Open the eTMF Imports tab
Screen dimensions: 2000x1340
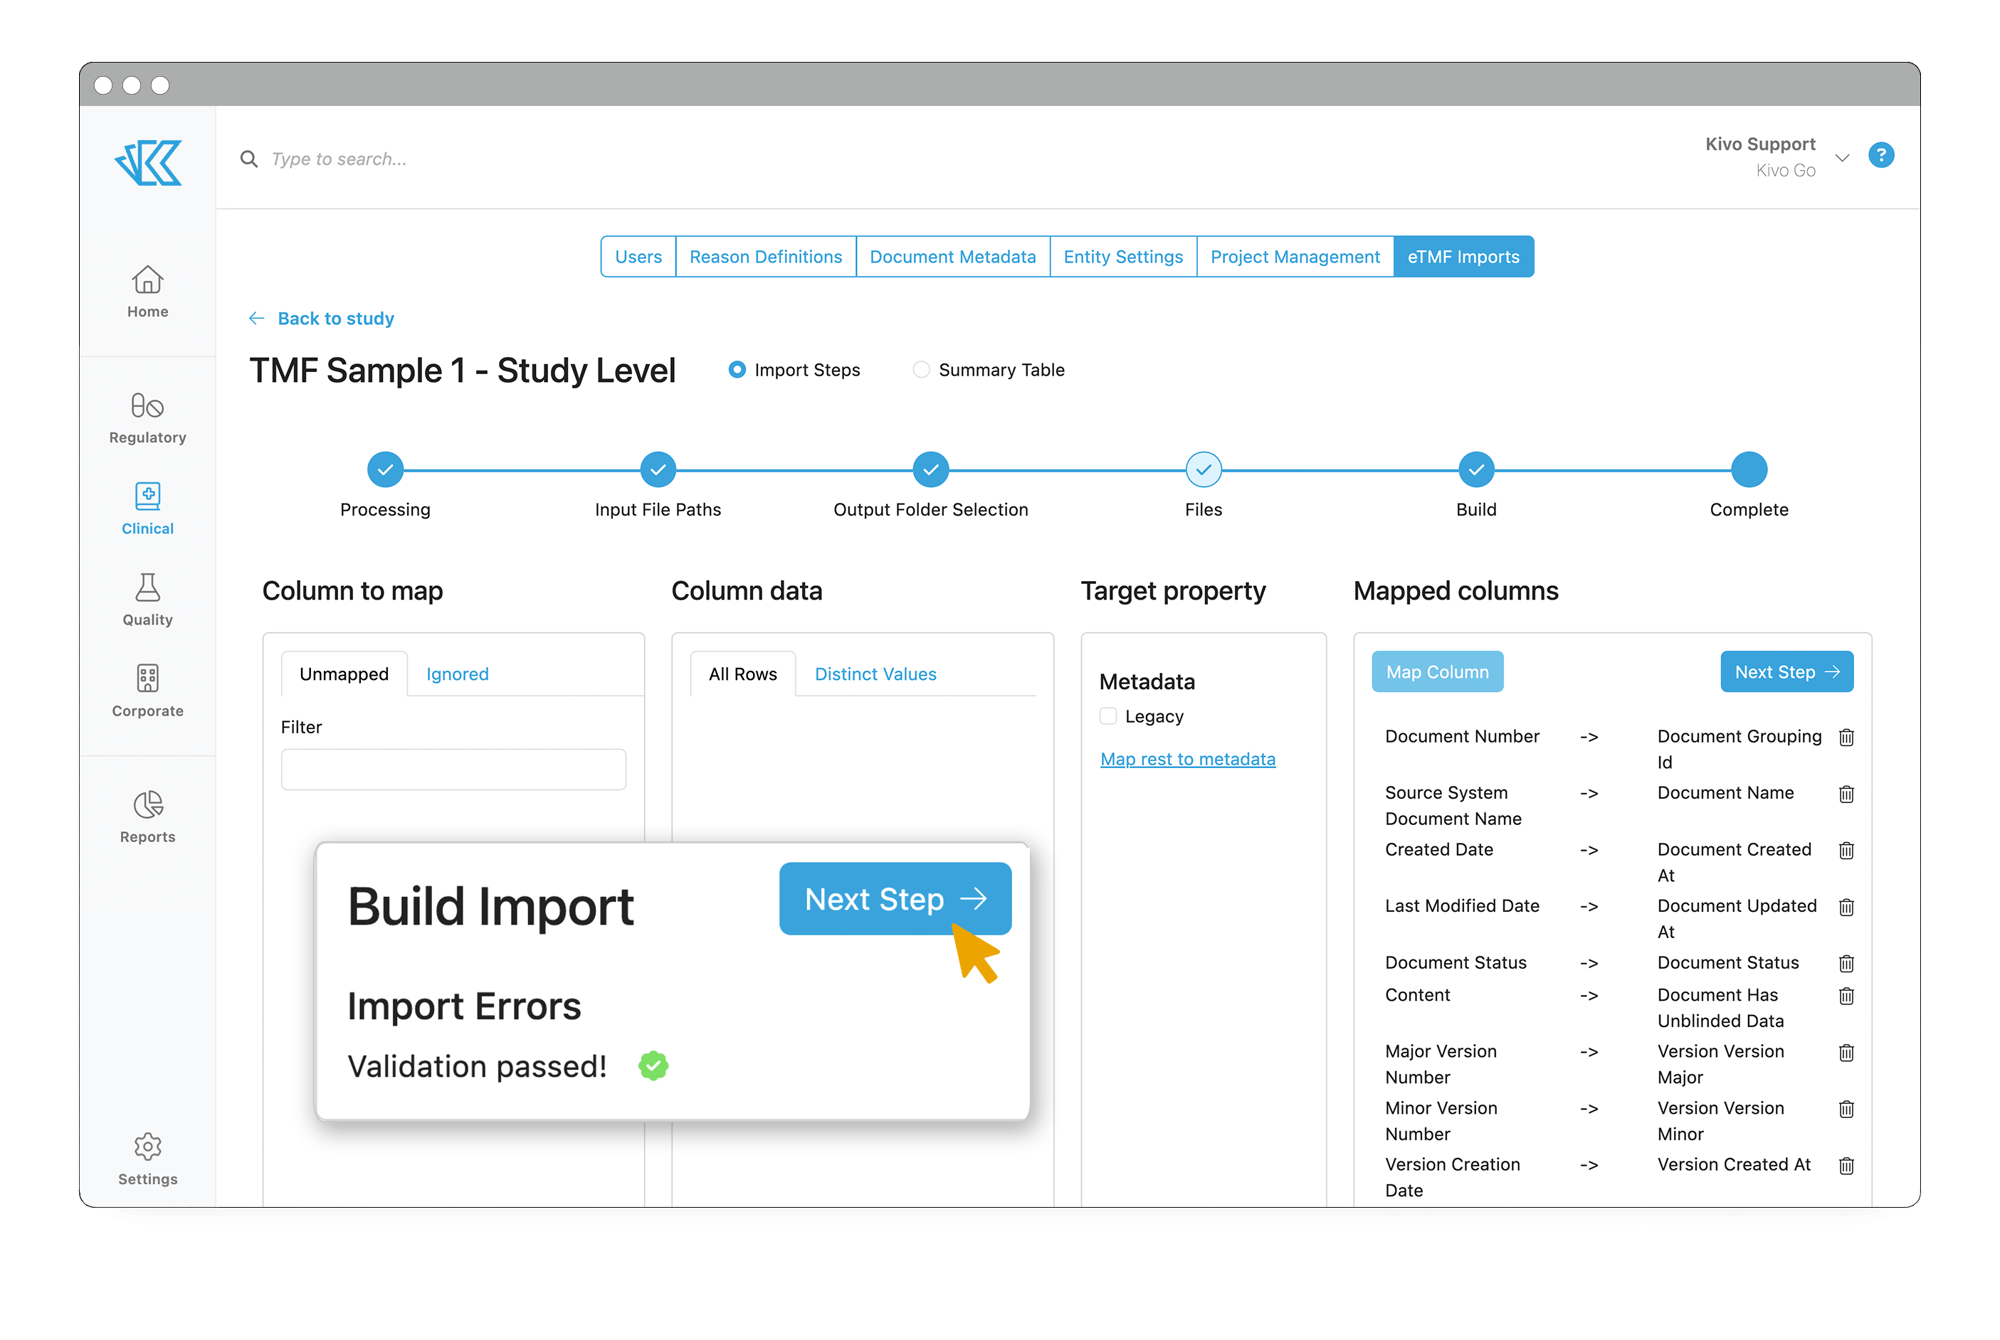tap(1464, 257)
